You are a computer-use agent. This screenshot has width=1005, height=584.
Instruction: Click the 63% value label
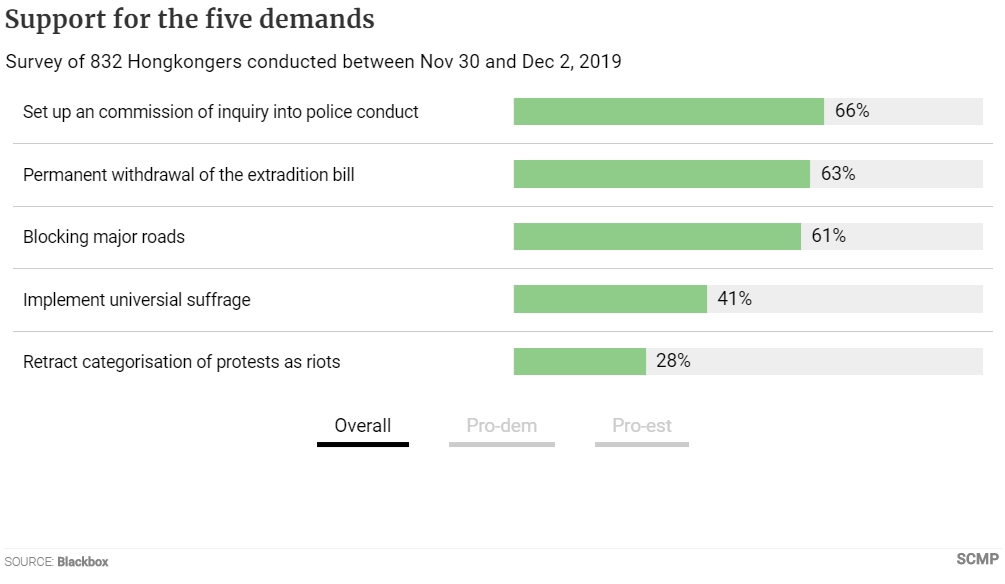click(x=838, y=174)
